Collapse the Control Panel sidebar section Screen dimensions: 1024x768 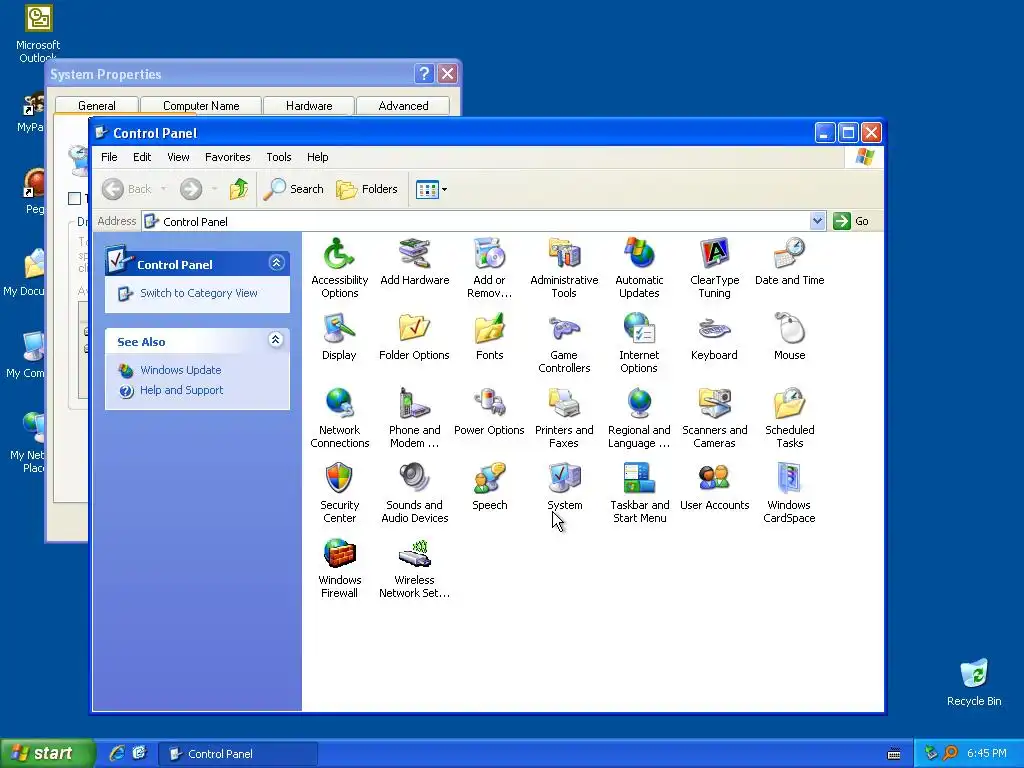[x=276, y=263]
